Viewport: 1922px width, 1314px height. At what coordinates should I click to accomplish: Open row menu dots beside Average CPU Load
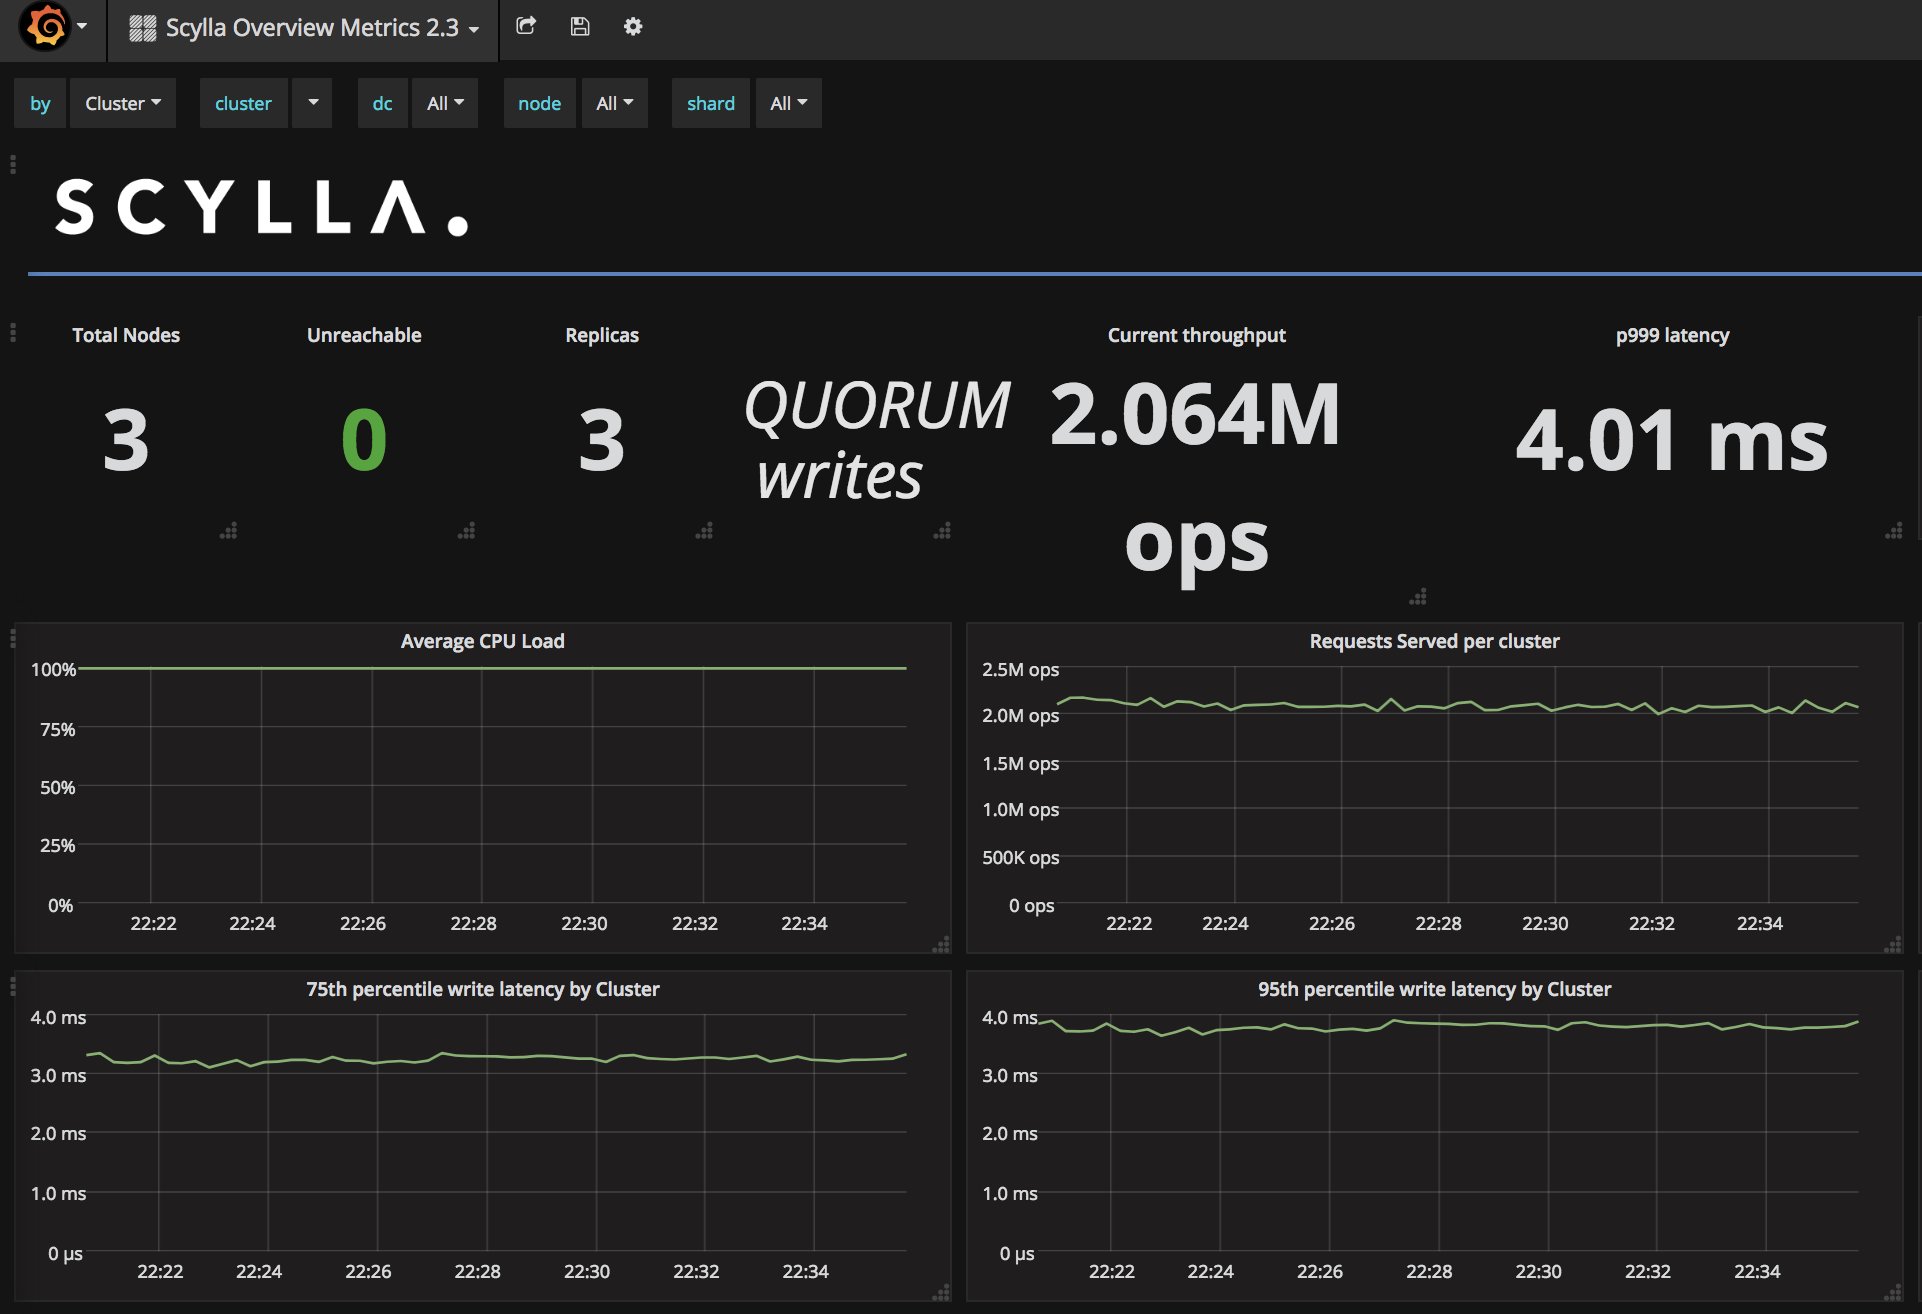(x=13, y=637)
